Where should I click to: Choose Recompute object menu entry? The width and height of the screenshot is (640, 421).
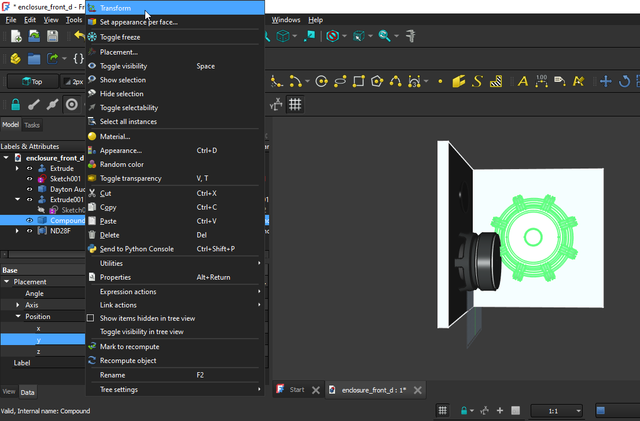(x=174, y=361)
